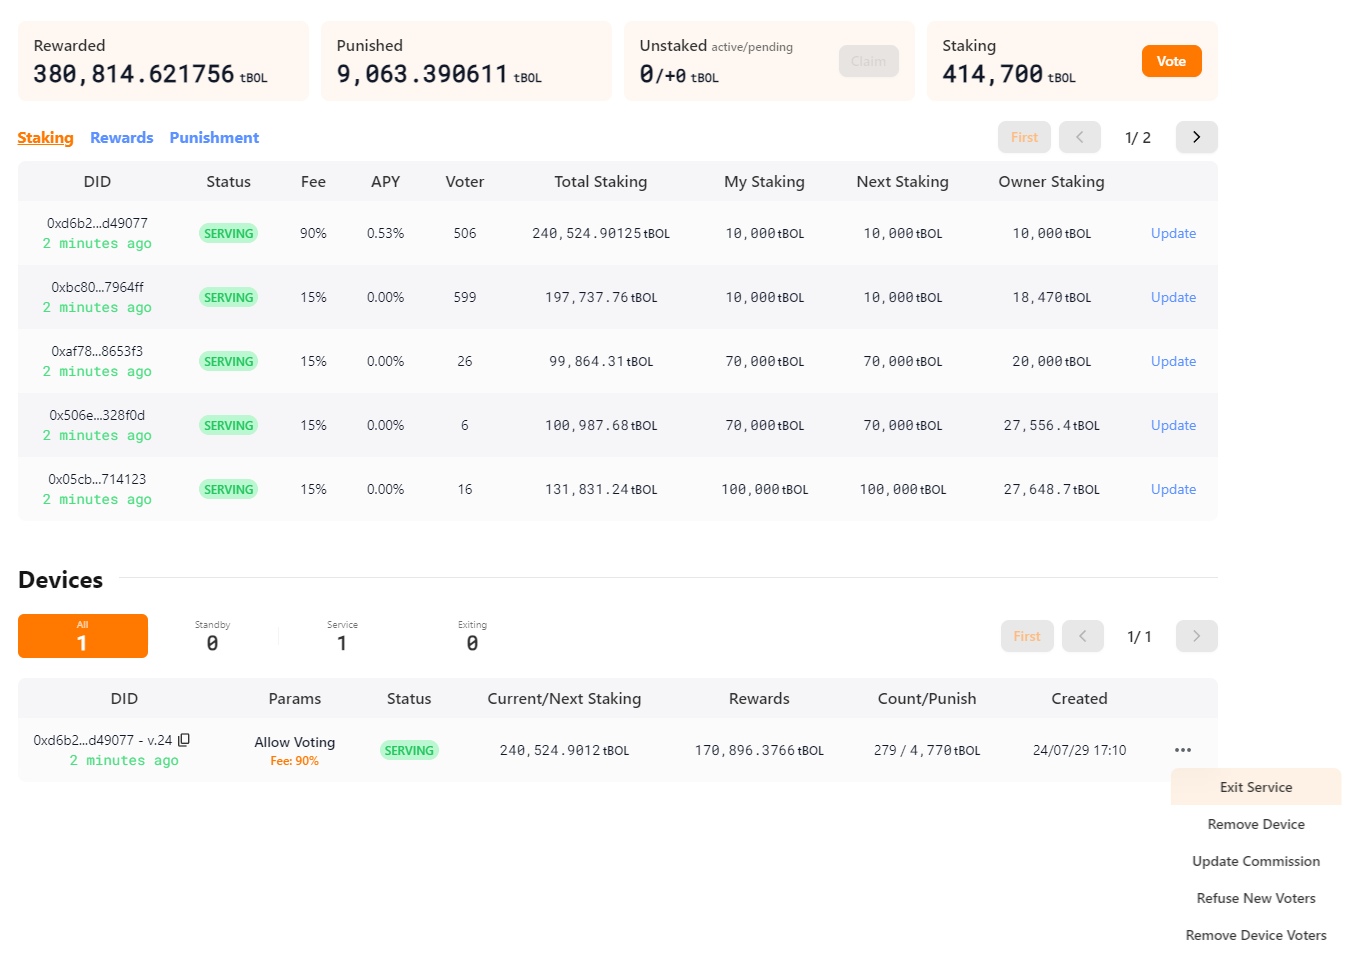1357x972 pixels.
Task: Click previous page arrow in staking list
Action: 1080,137
